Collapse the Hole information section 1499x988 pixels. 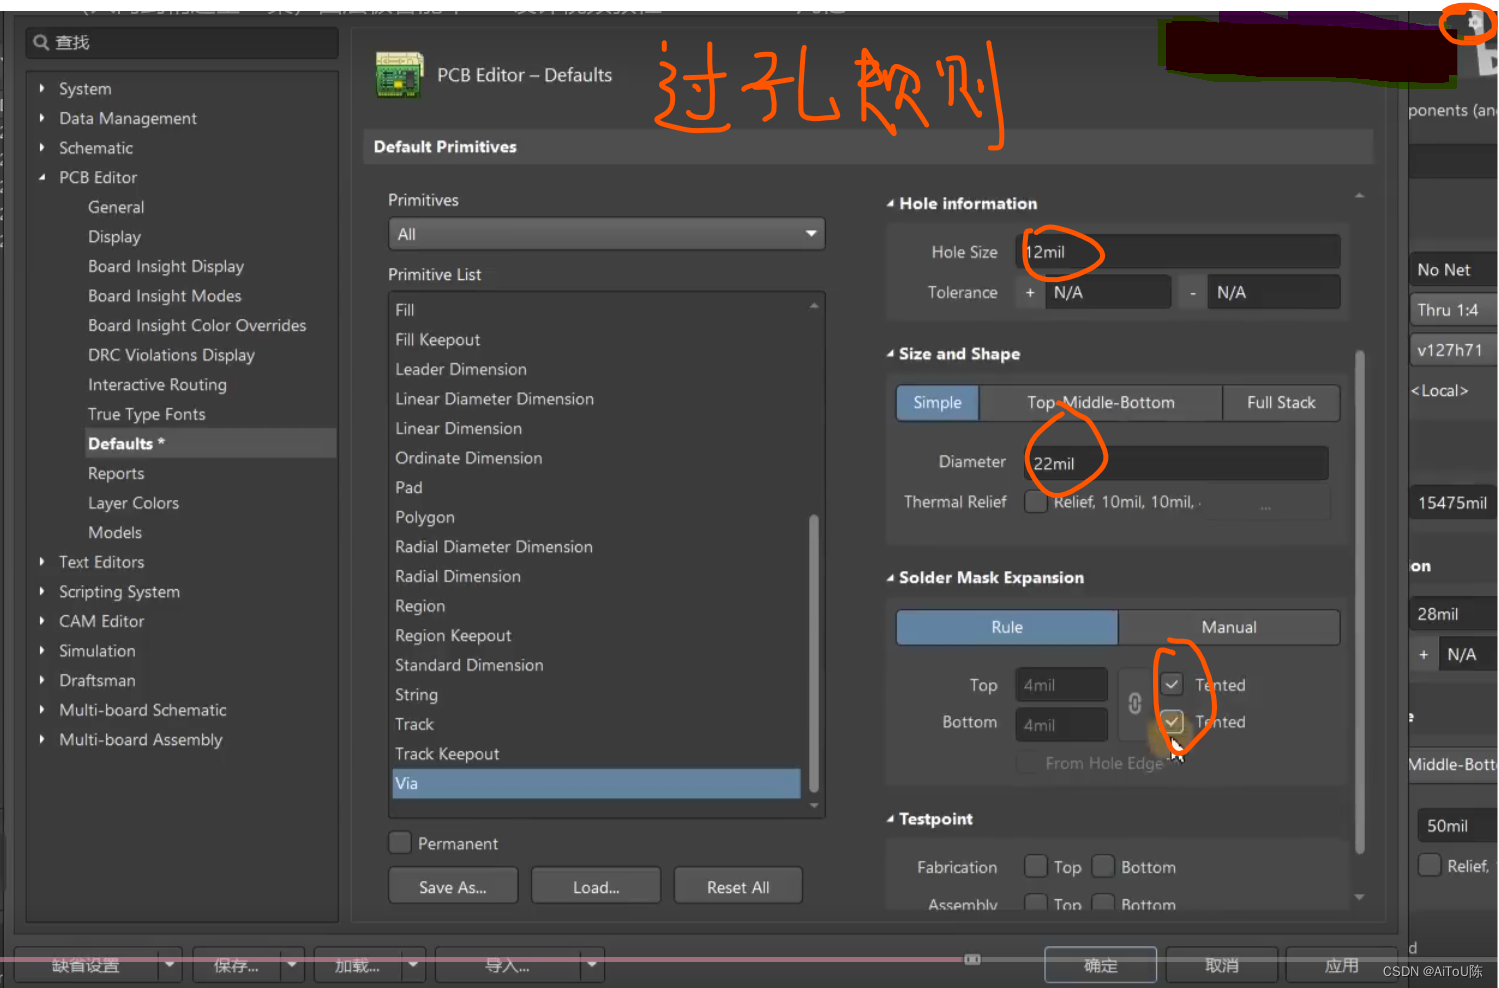click(890, 204)
